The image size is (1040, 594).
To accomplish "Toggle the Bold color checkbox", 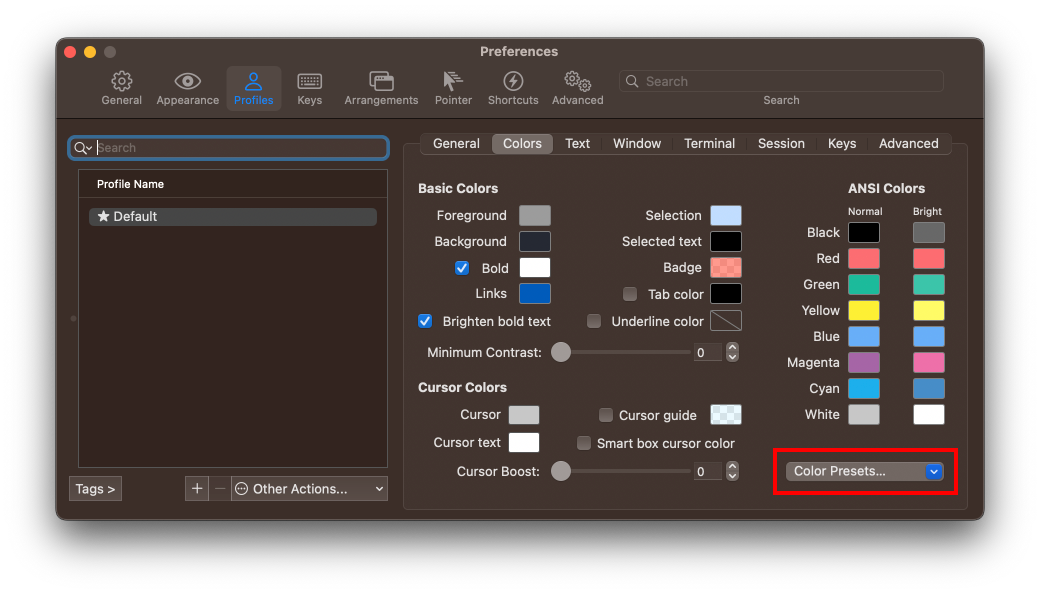I will (x=462, y=268).
